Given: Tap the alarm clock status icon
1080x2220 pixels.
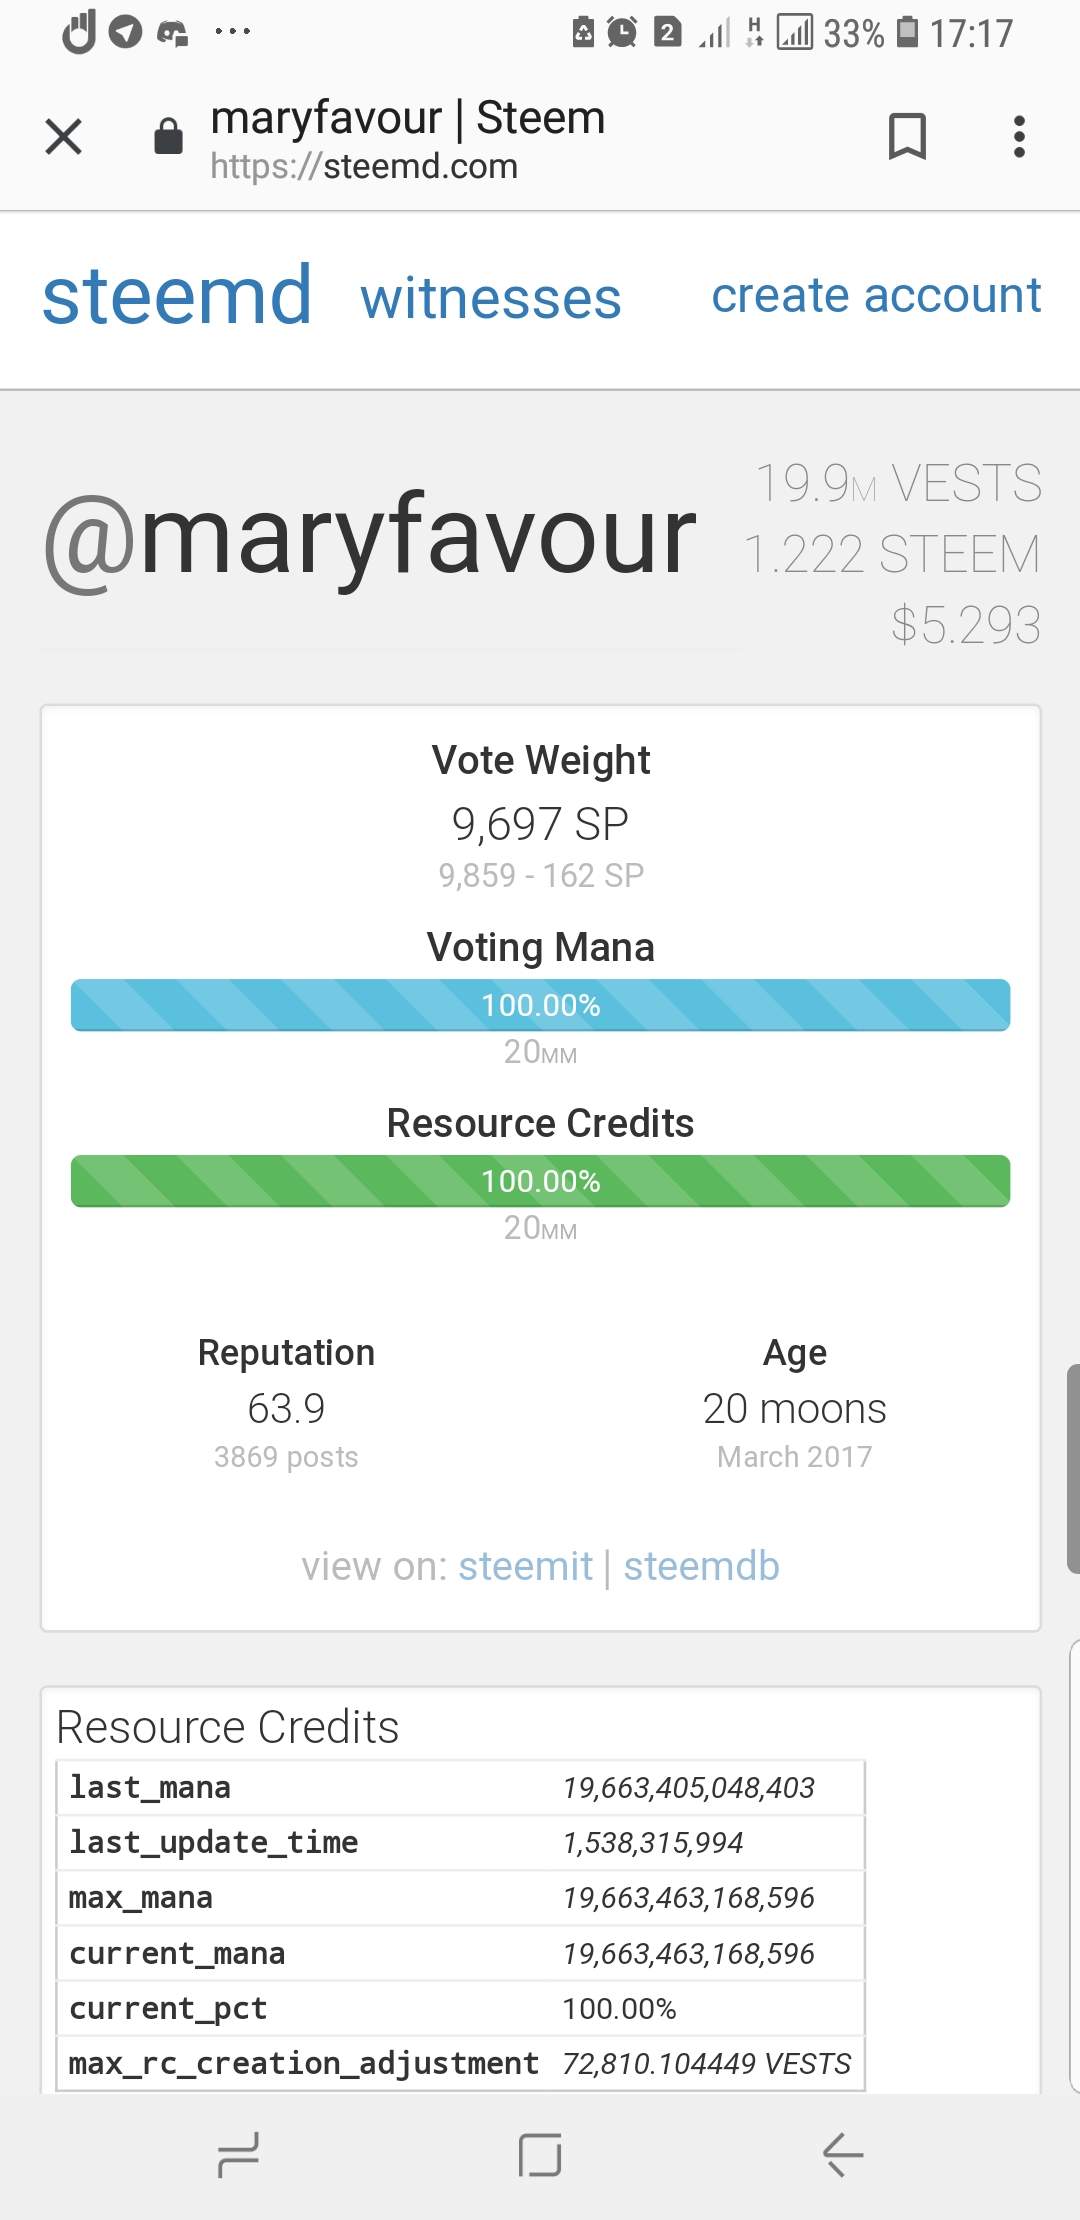Looking at the screenshot, I should click(x=622, y=33).
